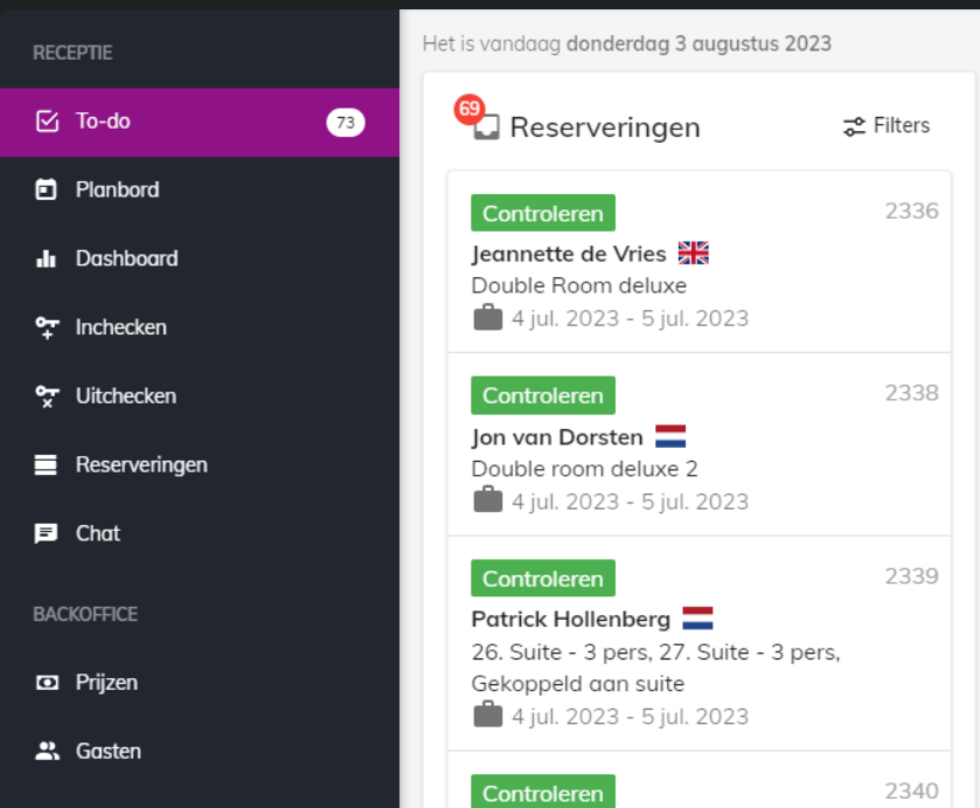Click Controleren on reservation 2340

(543, 792)
